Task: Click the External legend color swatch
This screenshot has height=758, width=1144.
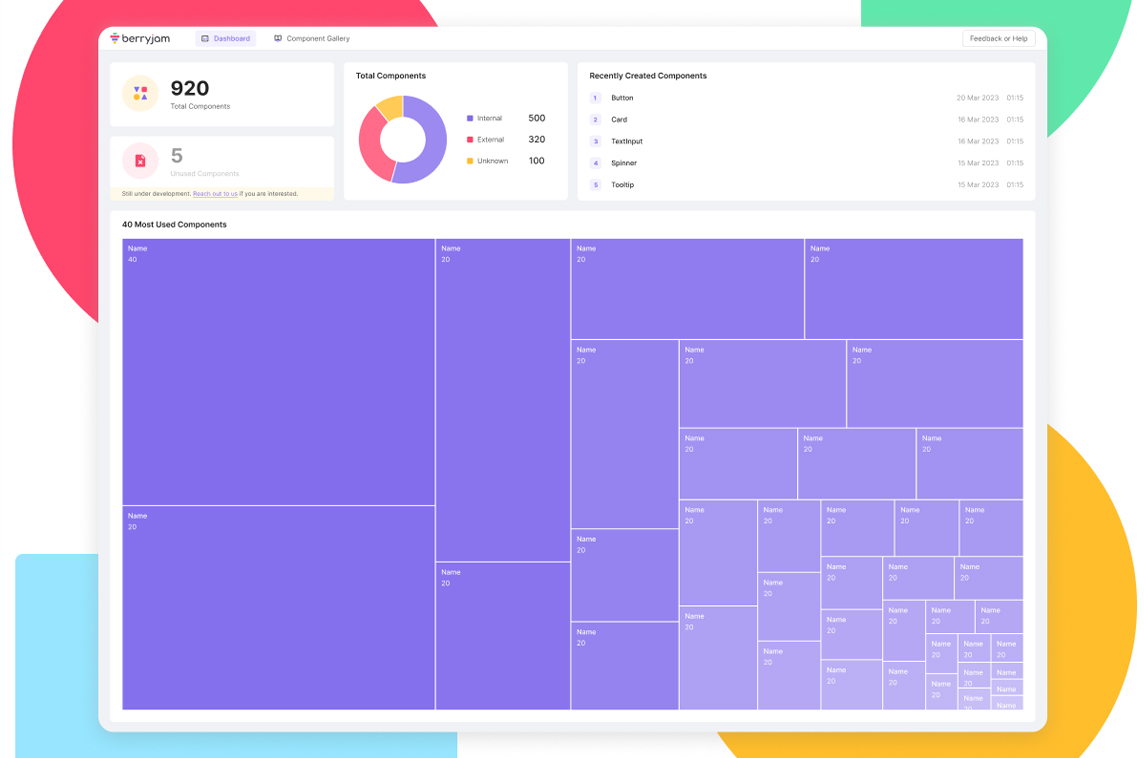Action: tap(470, 139)
